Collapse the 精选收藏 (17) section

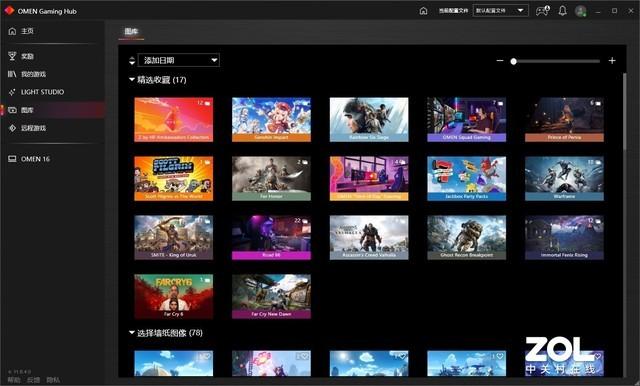tap(132, 80)
